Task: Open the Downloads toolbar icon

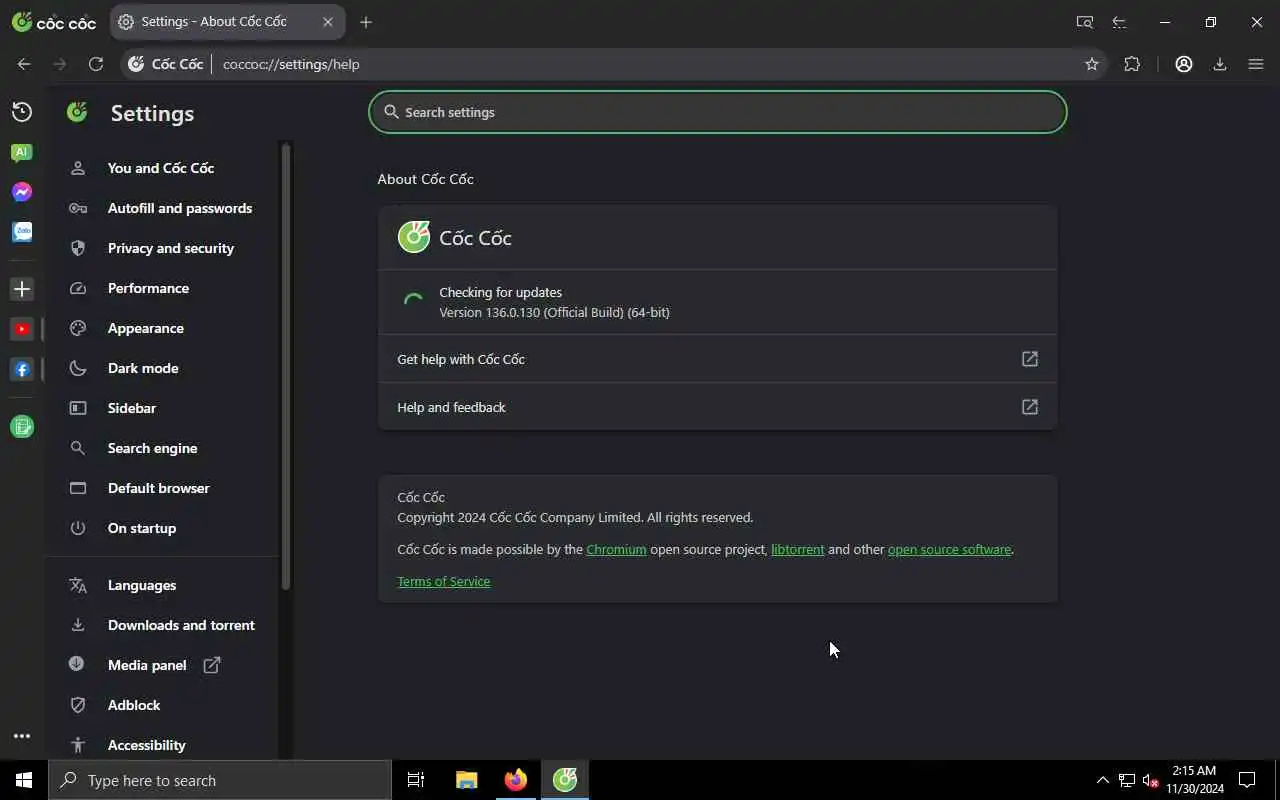Action: coord(1220,64)
